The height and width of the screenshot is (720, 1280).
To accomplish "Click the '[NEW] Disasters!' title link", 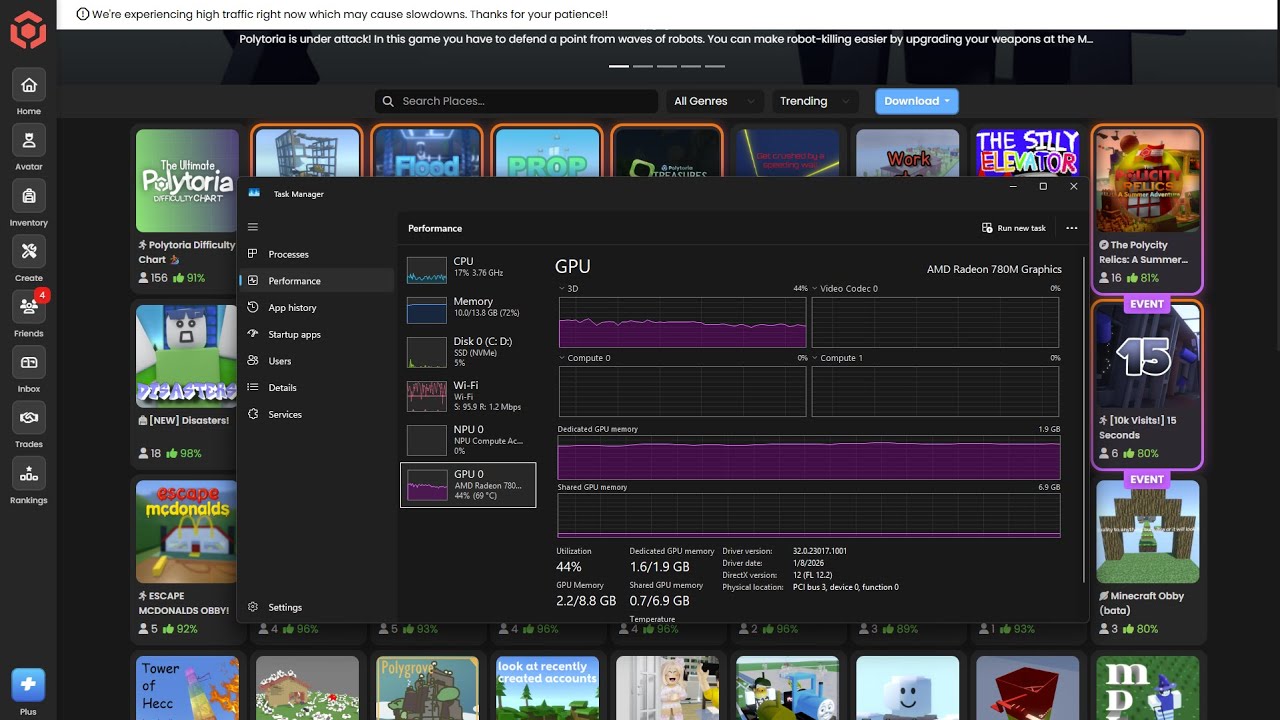I will pyautogui.click(x=183, y=421).
